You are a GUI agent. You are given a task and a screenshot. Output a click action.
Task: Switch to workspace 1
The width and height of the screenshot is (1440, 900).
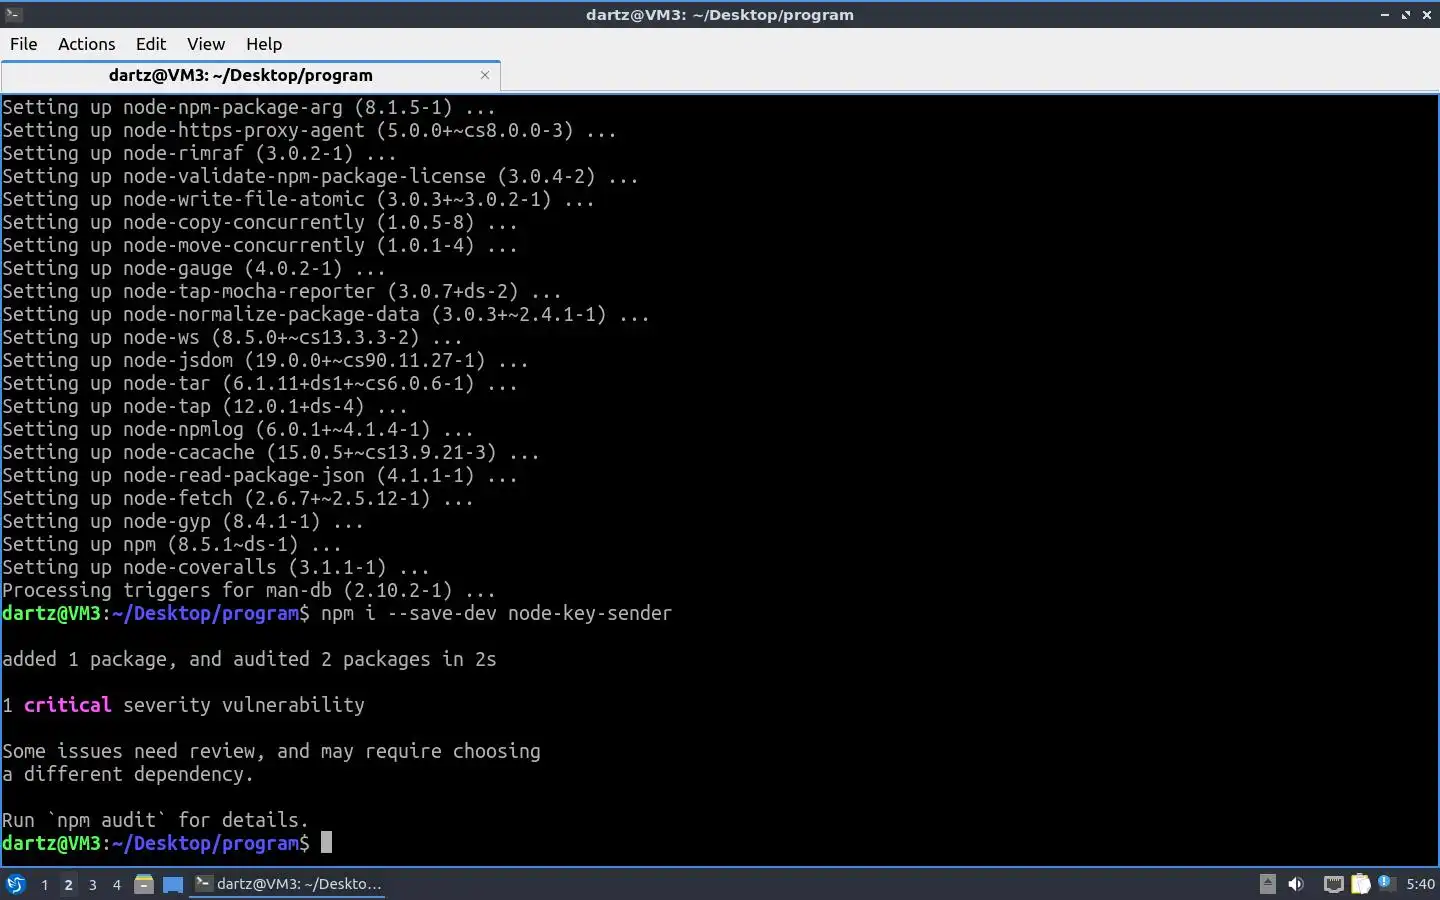point(44,884)
